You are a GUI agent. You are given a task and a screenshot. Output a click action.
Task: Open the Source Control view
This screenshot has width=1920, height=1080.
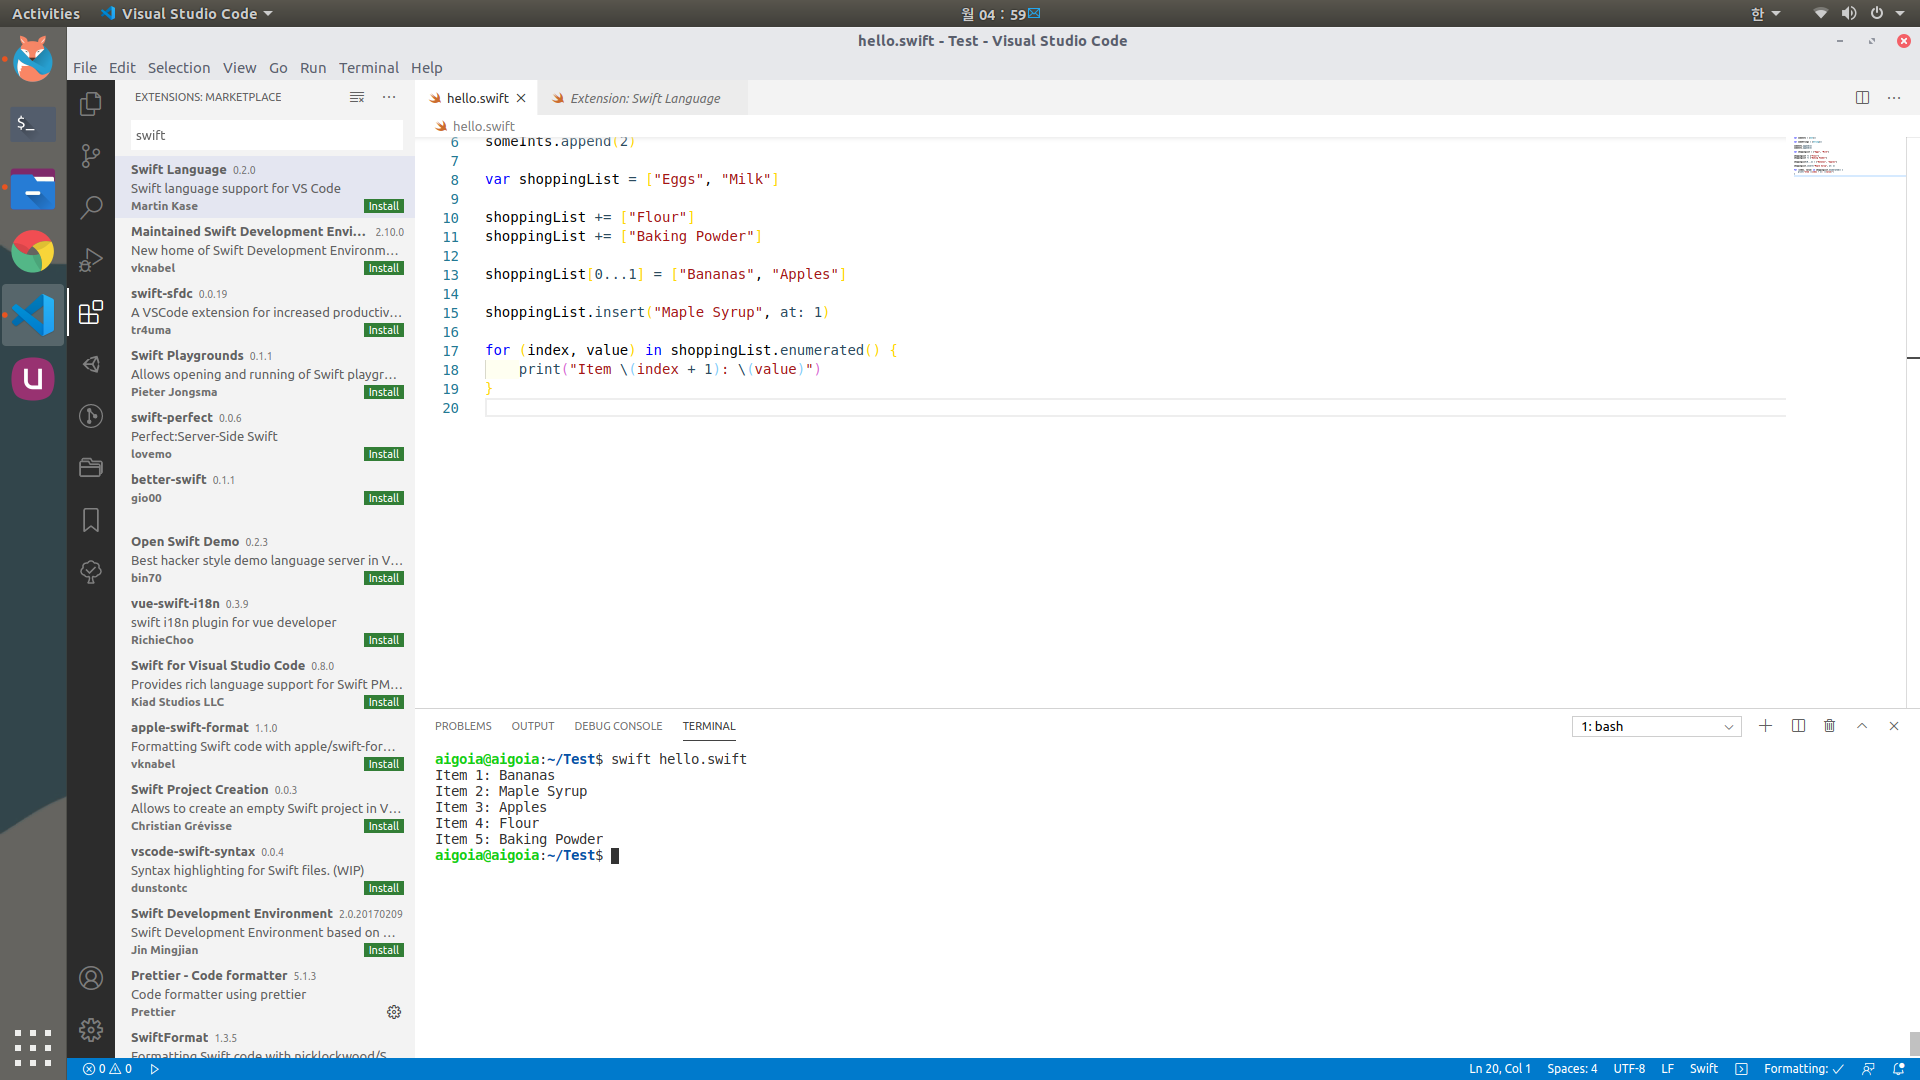coord(91,156)
